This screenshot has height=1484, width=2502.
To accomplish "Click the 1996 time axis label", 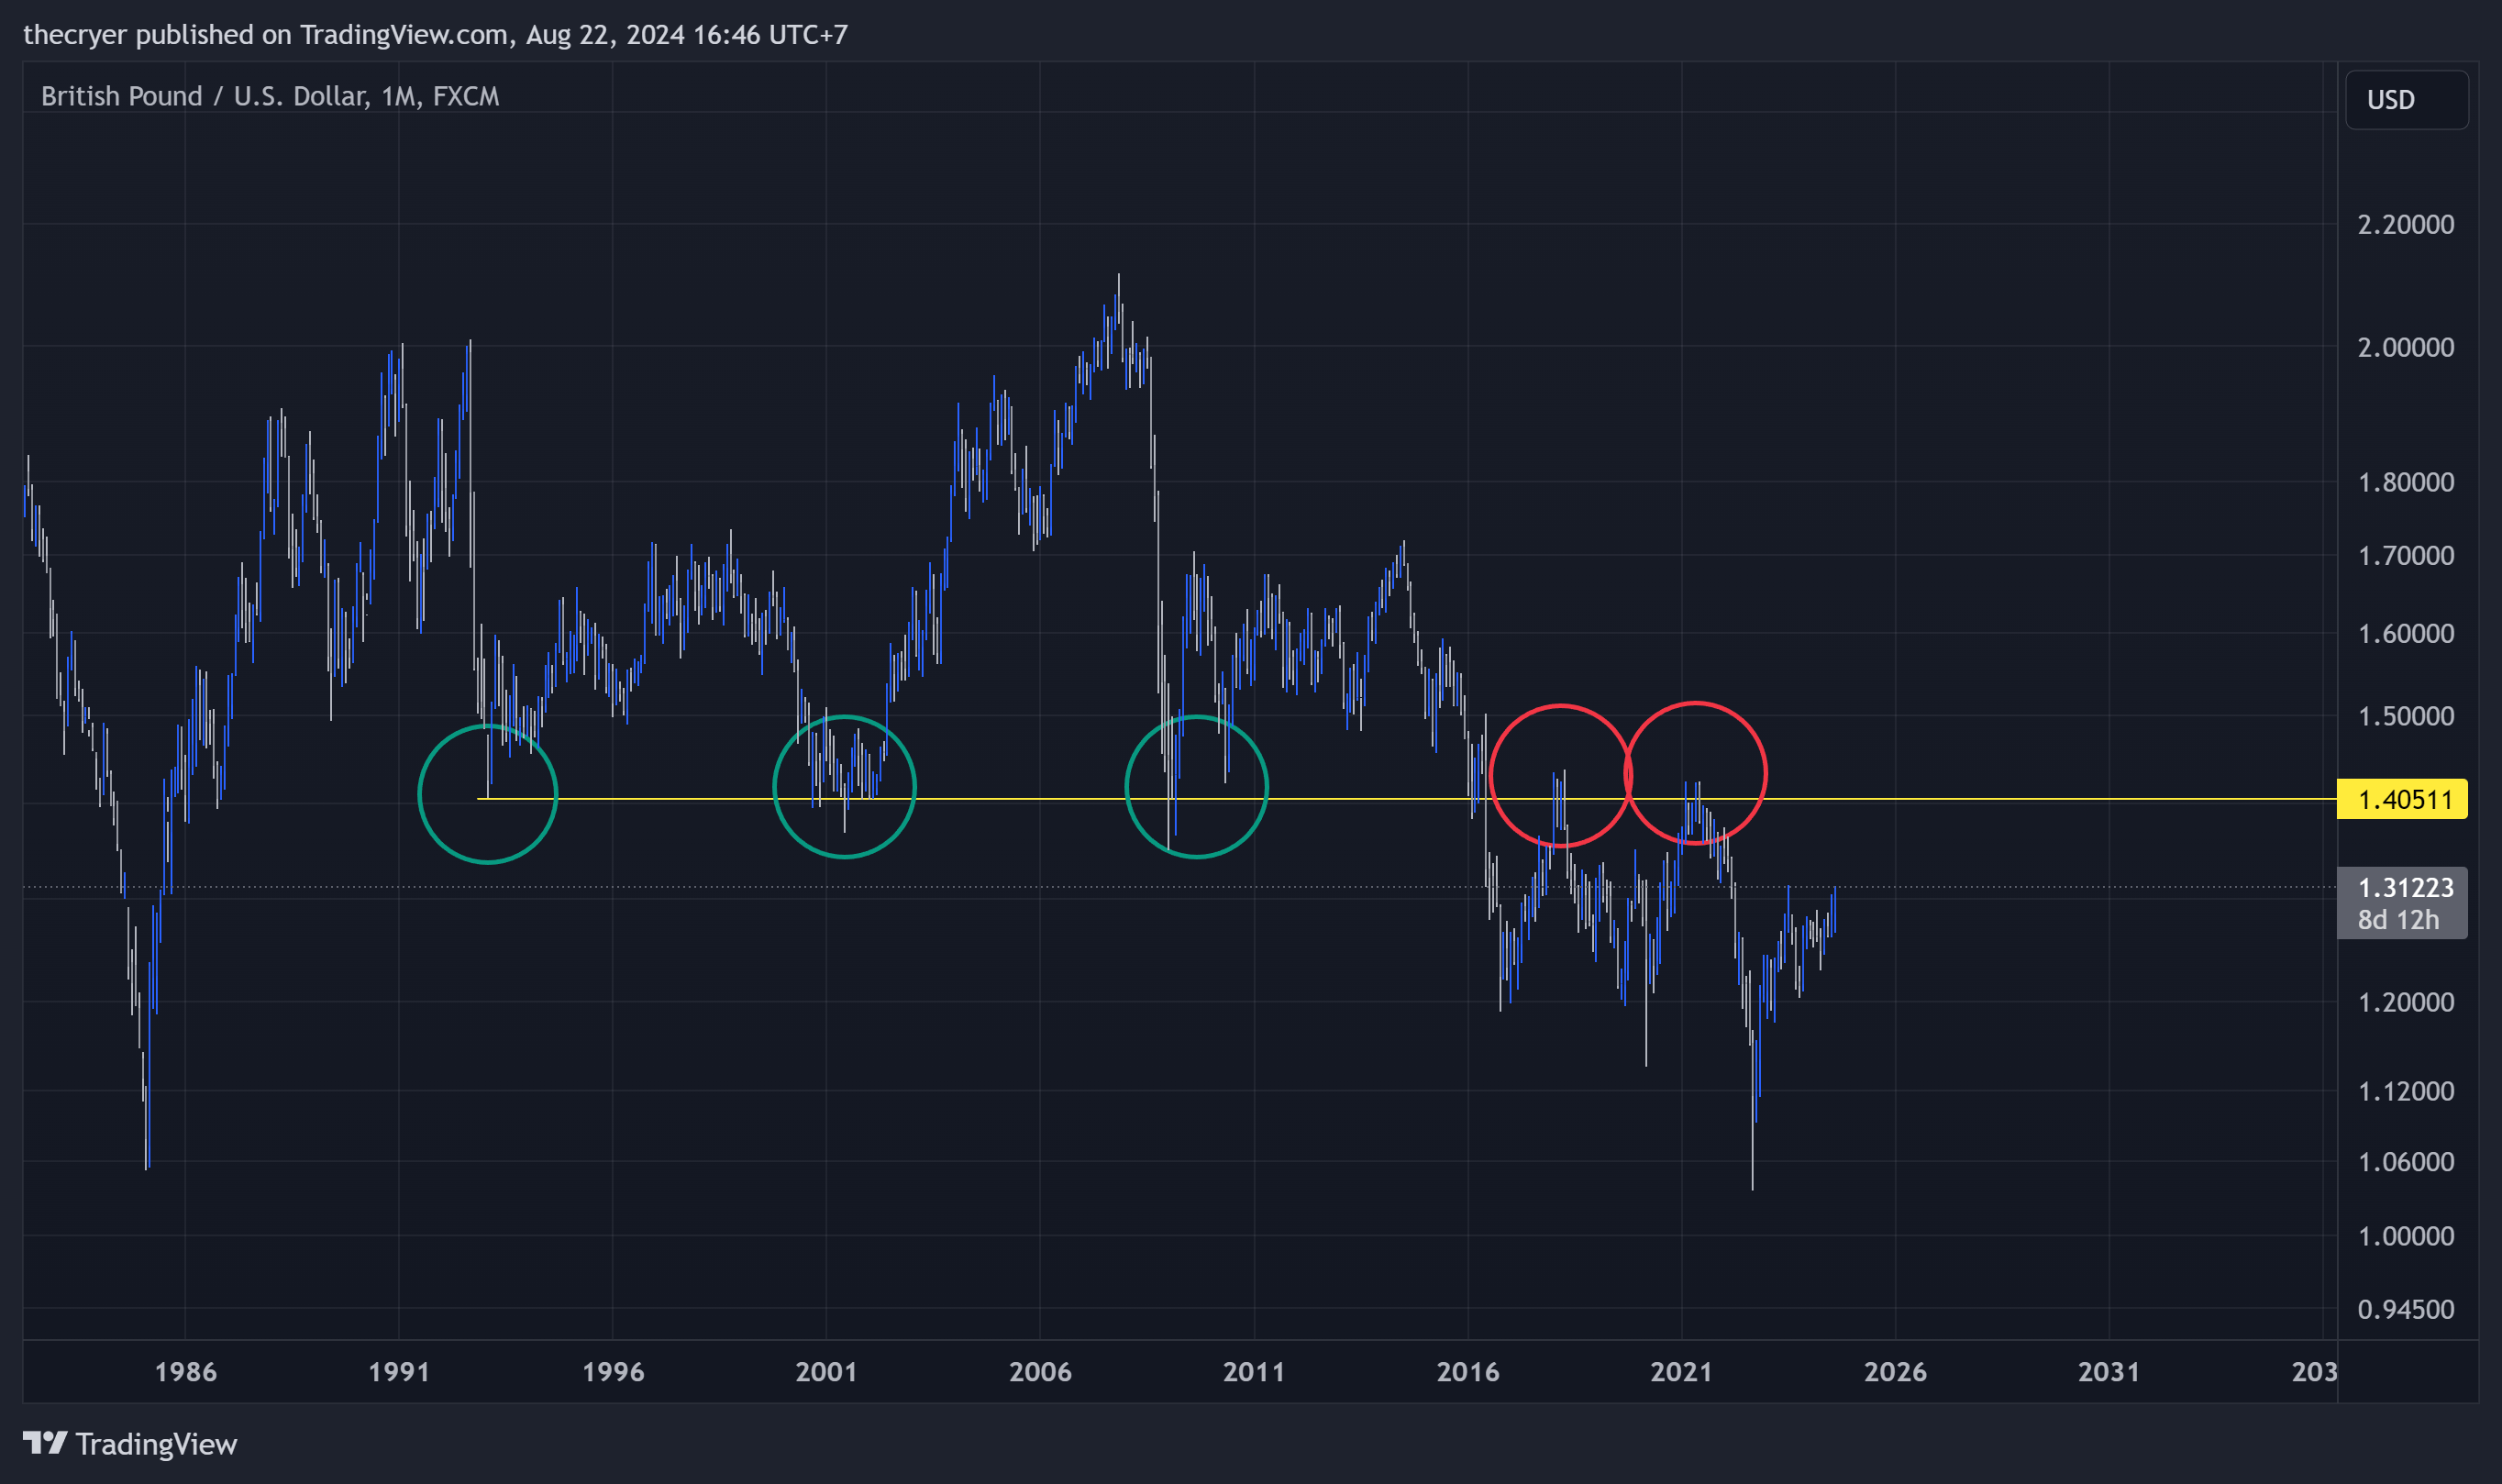I will pyautogui.click(x=613, y=1371).
